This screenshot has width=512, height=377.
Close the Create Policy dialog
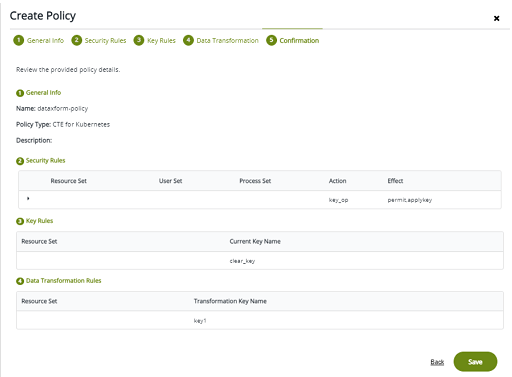[x=496, y=18]
